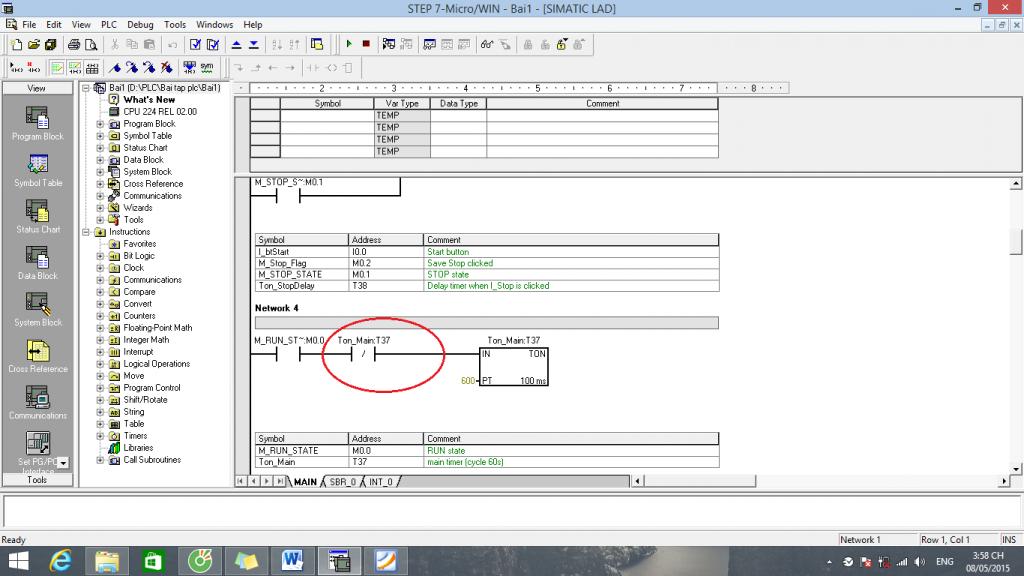Open Program Block in View bar

click(x=37, y=123)
